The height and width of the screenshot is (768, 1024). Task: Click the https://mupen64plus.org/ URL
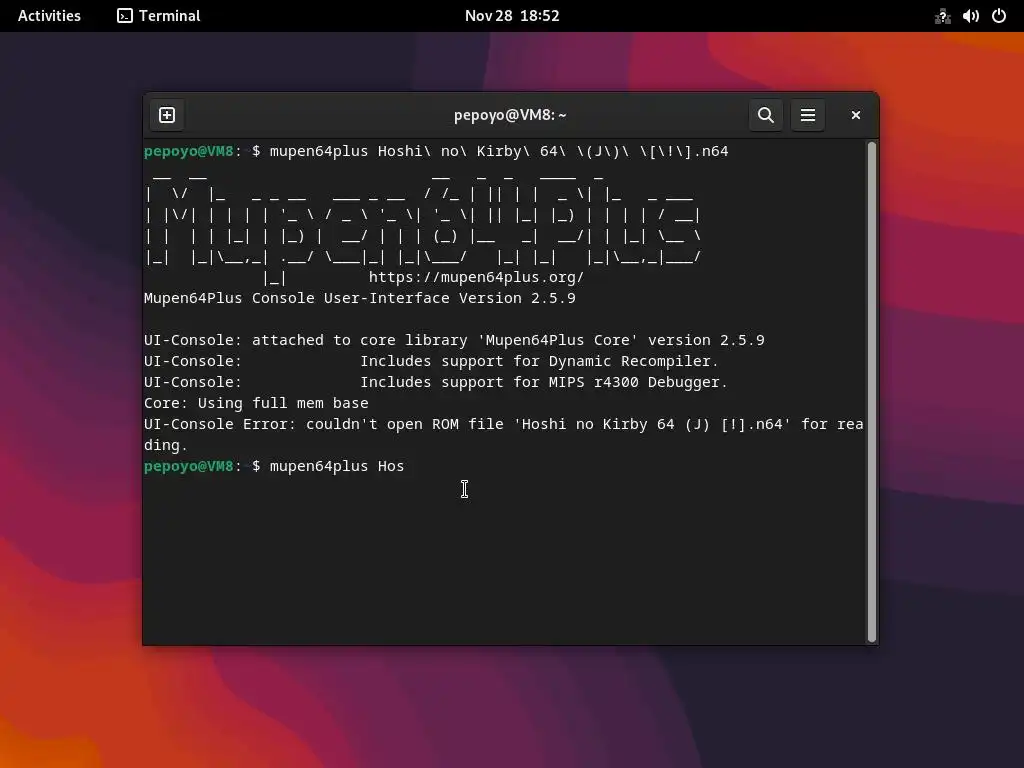pos(476,277)
